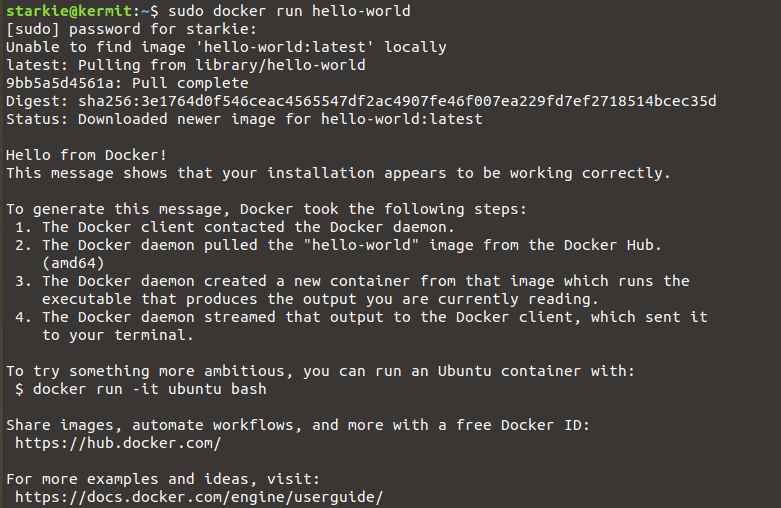Click the '(amd64)' architecture text

coord(73,263)
